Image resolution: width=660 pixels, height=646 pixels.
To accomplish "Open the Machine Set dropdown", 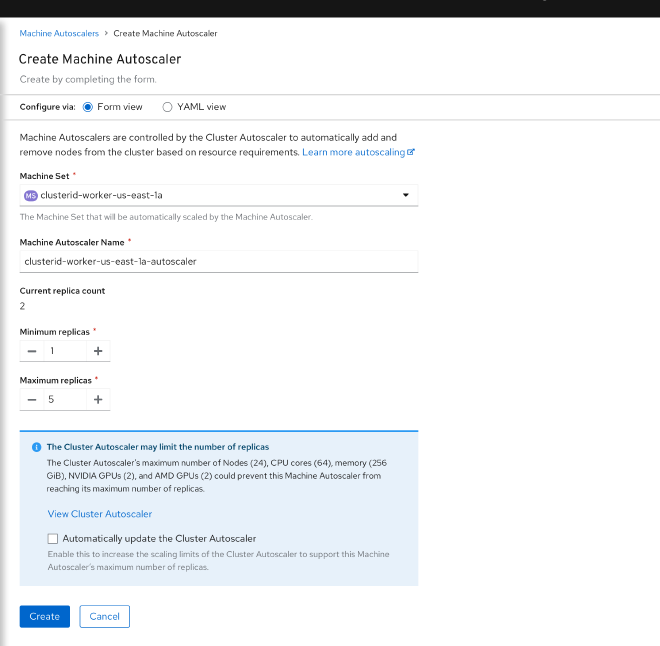I will (219, 195).
